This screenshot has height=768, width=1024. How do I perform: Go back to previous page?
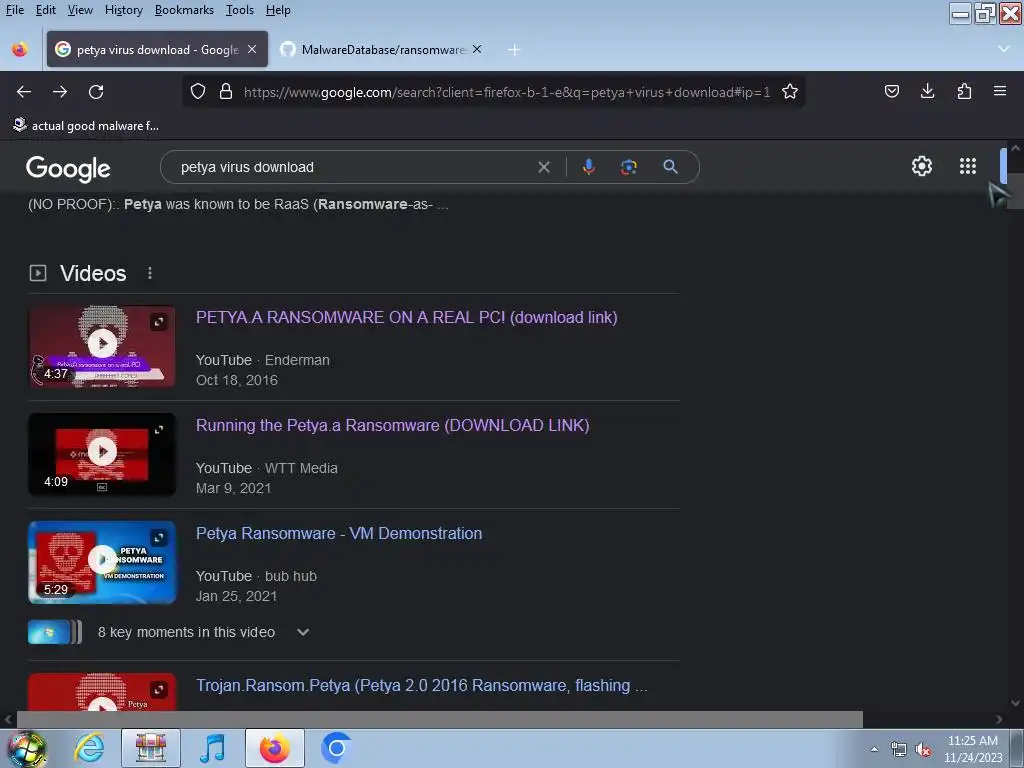tap(24, 92)
